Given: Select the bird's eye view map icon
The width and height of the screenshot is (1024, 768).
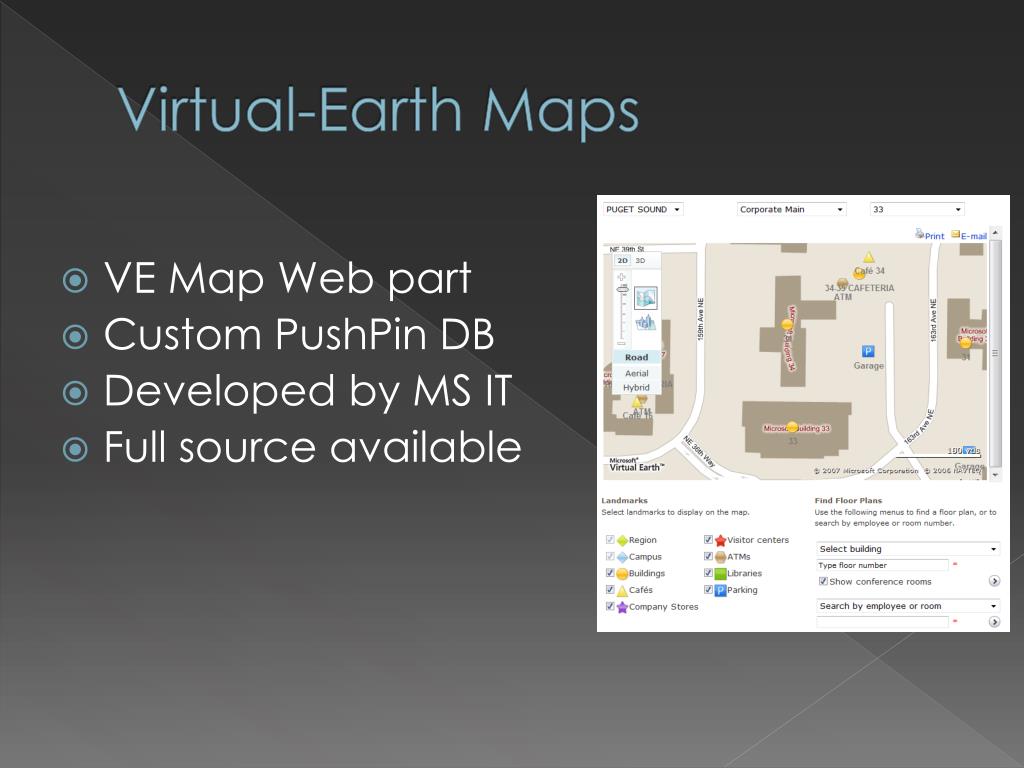Looking at the screenshot, I should [x=645, y=298].
